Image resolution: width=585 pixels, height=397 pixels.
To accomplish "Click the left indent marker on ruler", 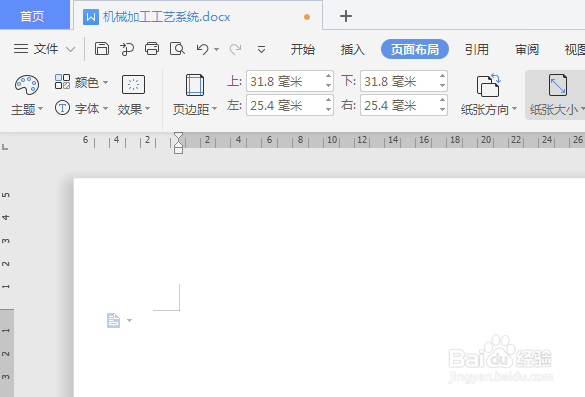I will point(178,150).
